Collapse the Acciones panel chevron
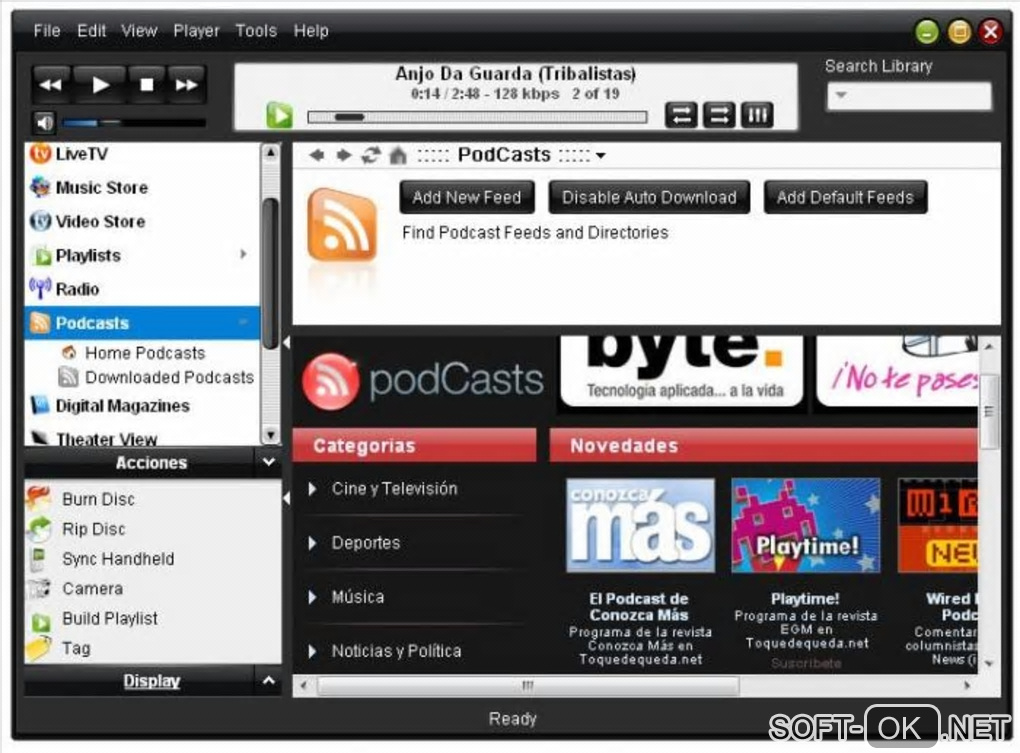Image resolution: width=1020 pixels, height=753 pixels. tap(269, 462)
